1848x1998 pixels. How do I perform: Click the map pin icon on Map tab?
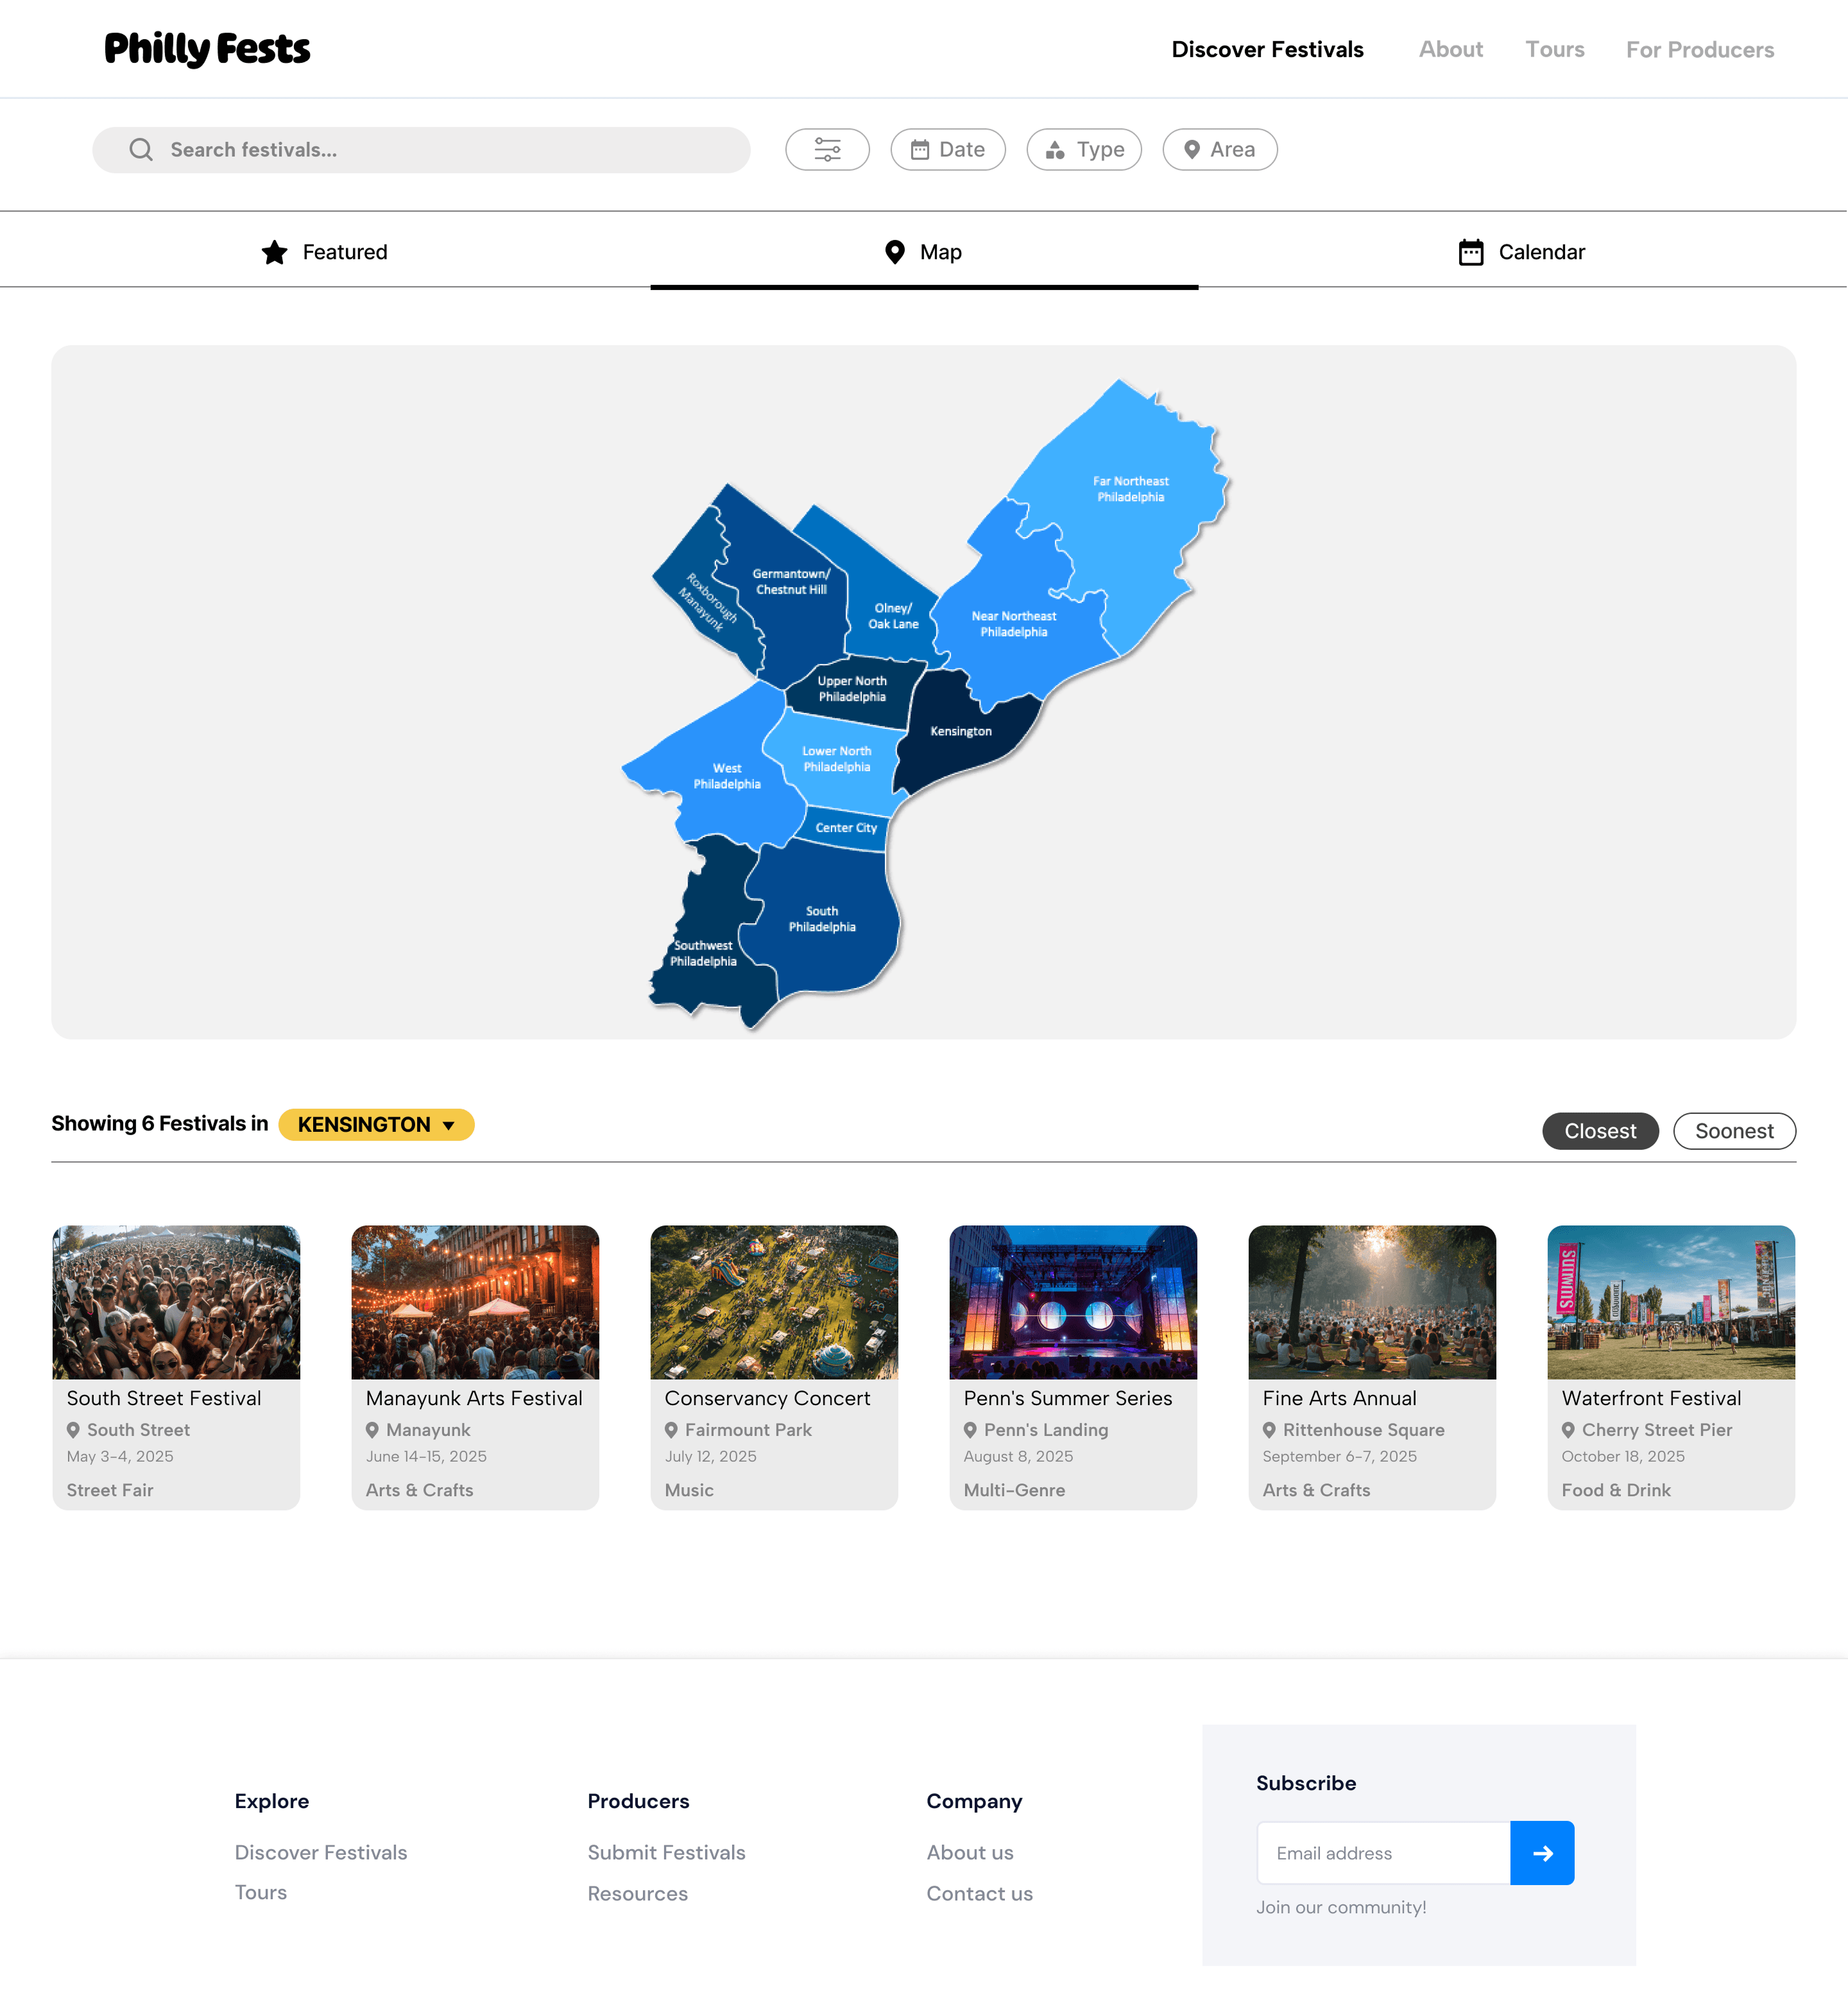(895, 252)
